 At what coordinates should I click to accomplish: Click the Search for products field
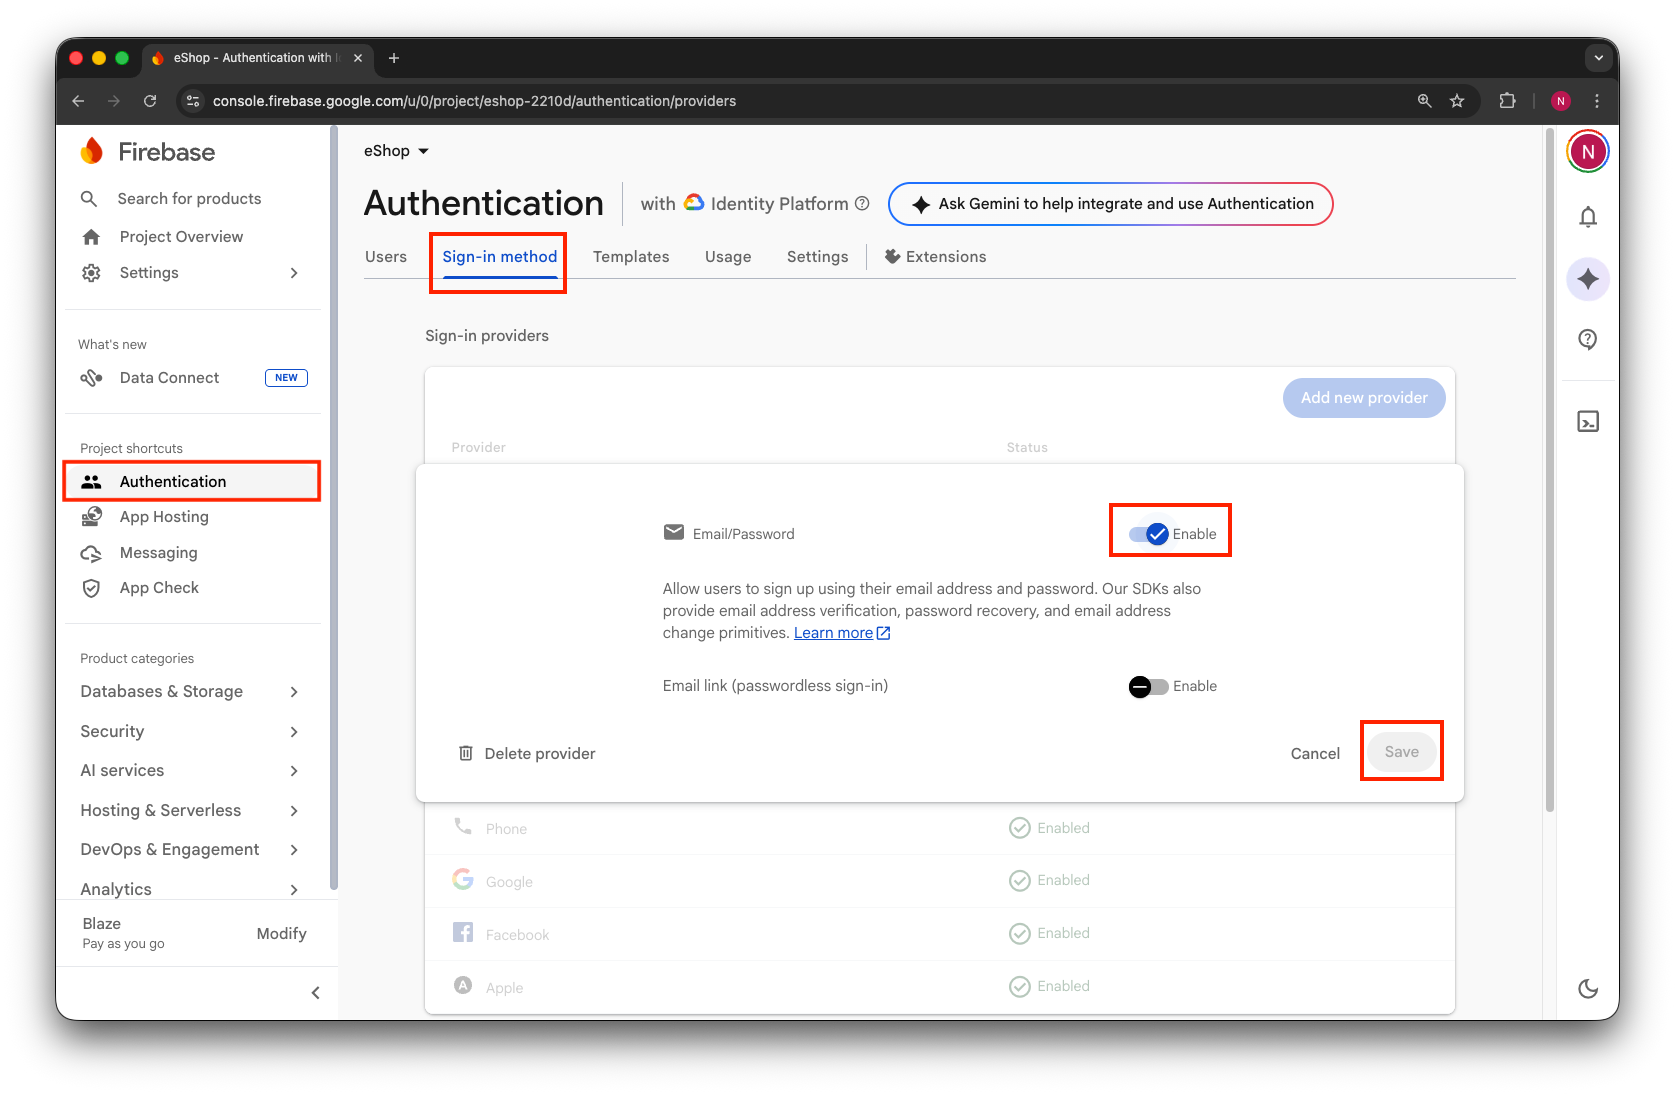[189, 199]
